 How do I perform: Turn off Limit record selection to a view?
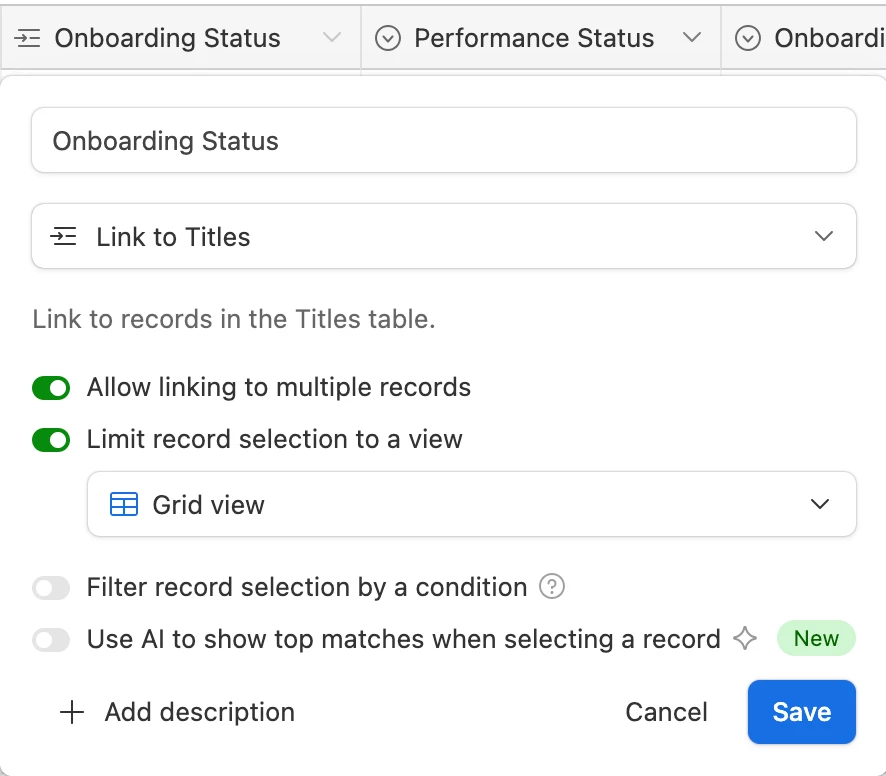pyautogui.click(x=51, y=439)
